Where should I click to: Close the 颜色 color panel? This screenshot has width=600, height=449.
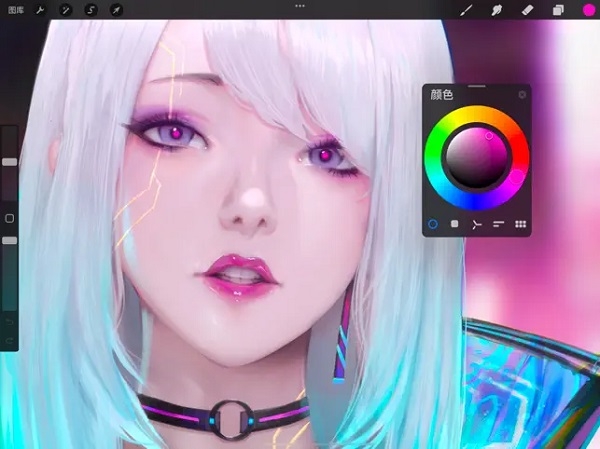[522, 95]
